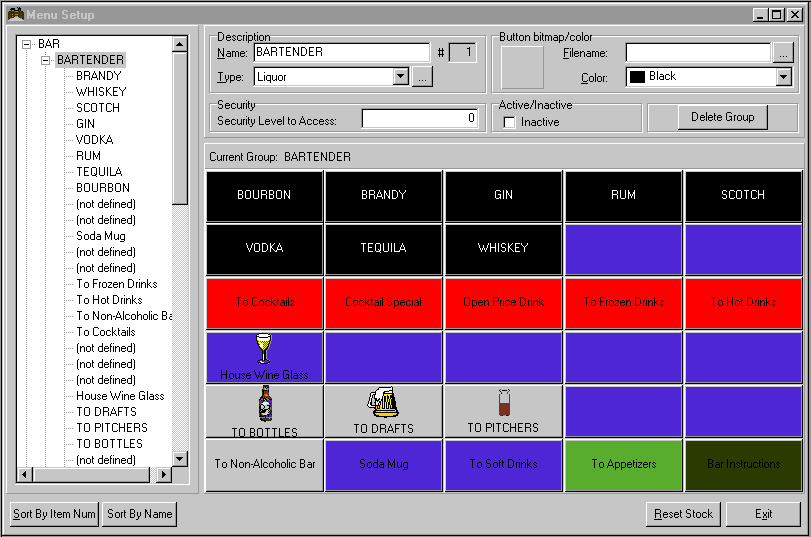Open the Color dropdown showing Black
Screen dimensions: 811x537
click(782, 77)
